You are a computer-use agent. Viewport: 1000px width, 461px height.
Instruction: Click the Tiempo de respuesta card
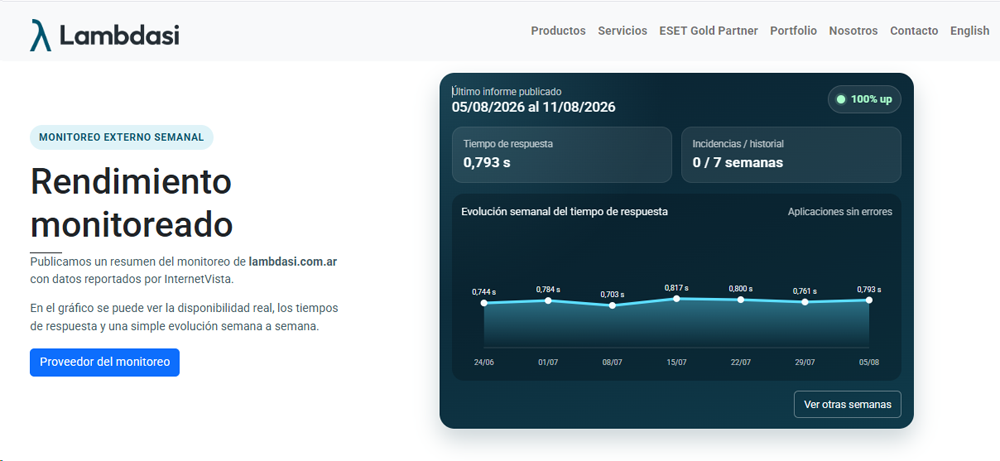(562, 155)
